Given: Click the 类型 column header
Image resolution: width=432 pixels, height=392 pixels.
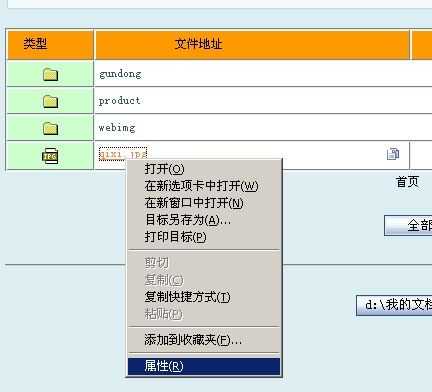Looking at the screenshot, I should tap(50, 45).
